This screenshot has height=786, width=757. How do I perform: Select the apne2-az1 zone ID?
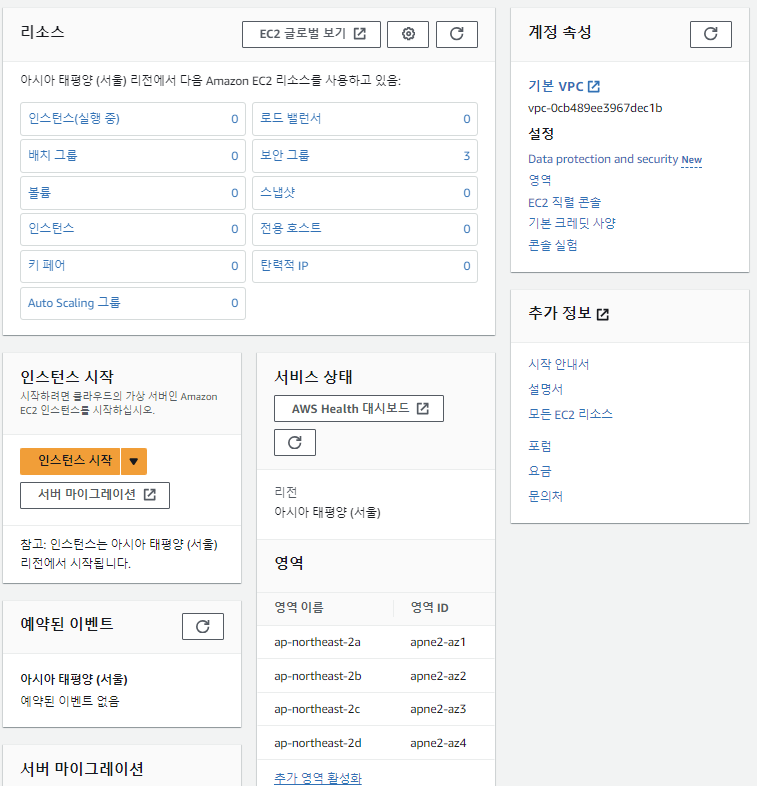coord(438,642)
